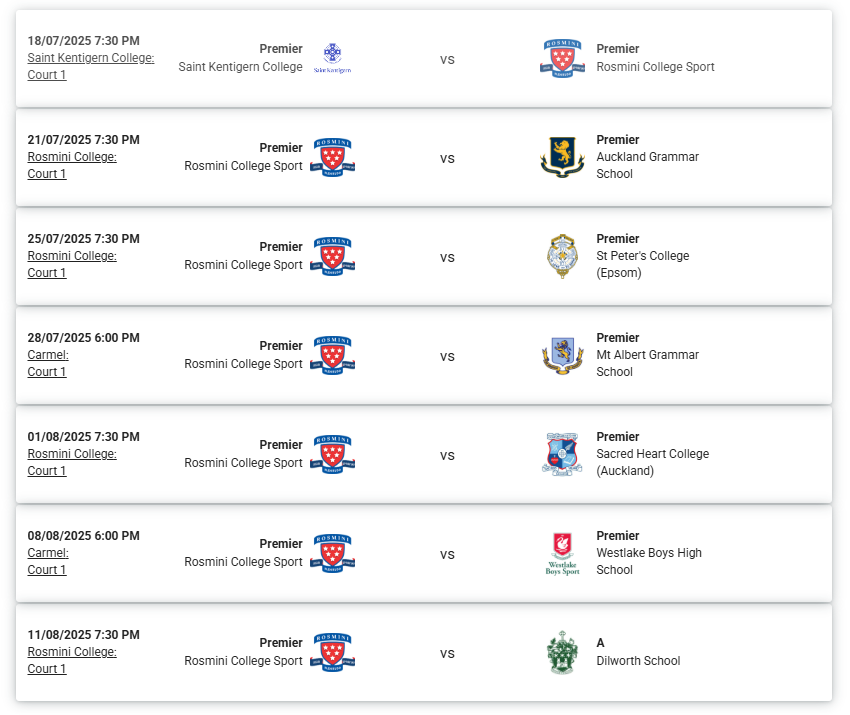Click the Sacred Heart College (Auckland) crest
The width and height of the screenshot is (850, 715).
coord(562,454)
